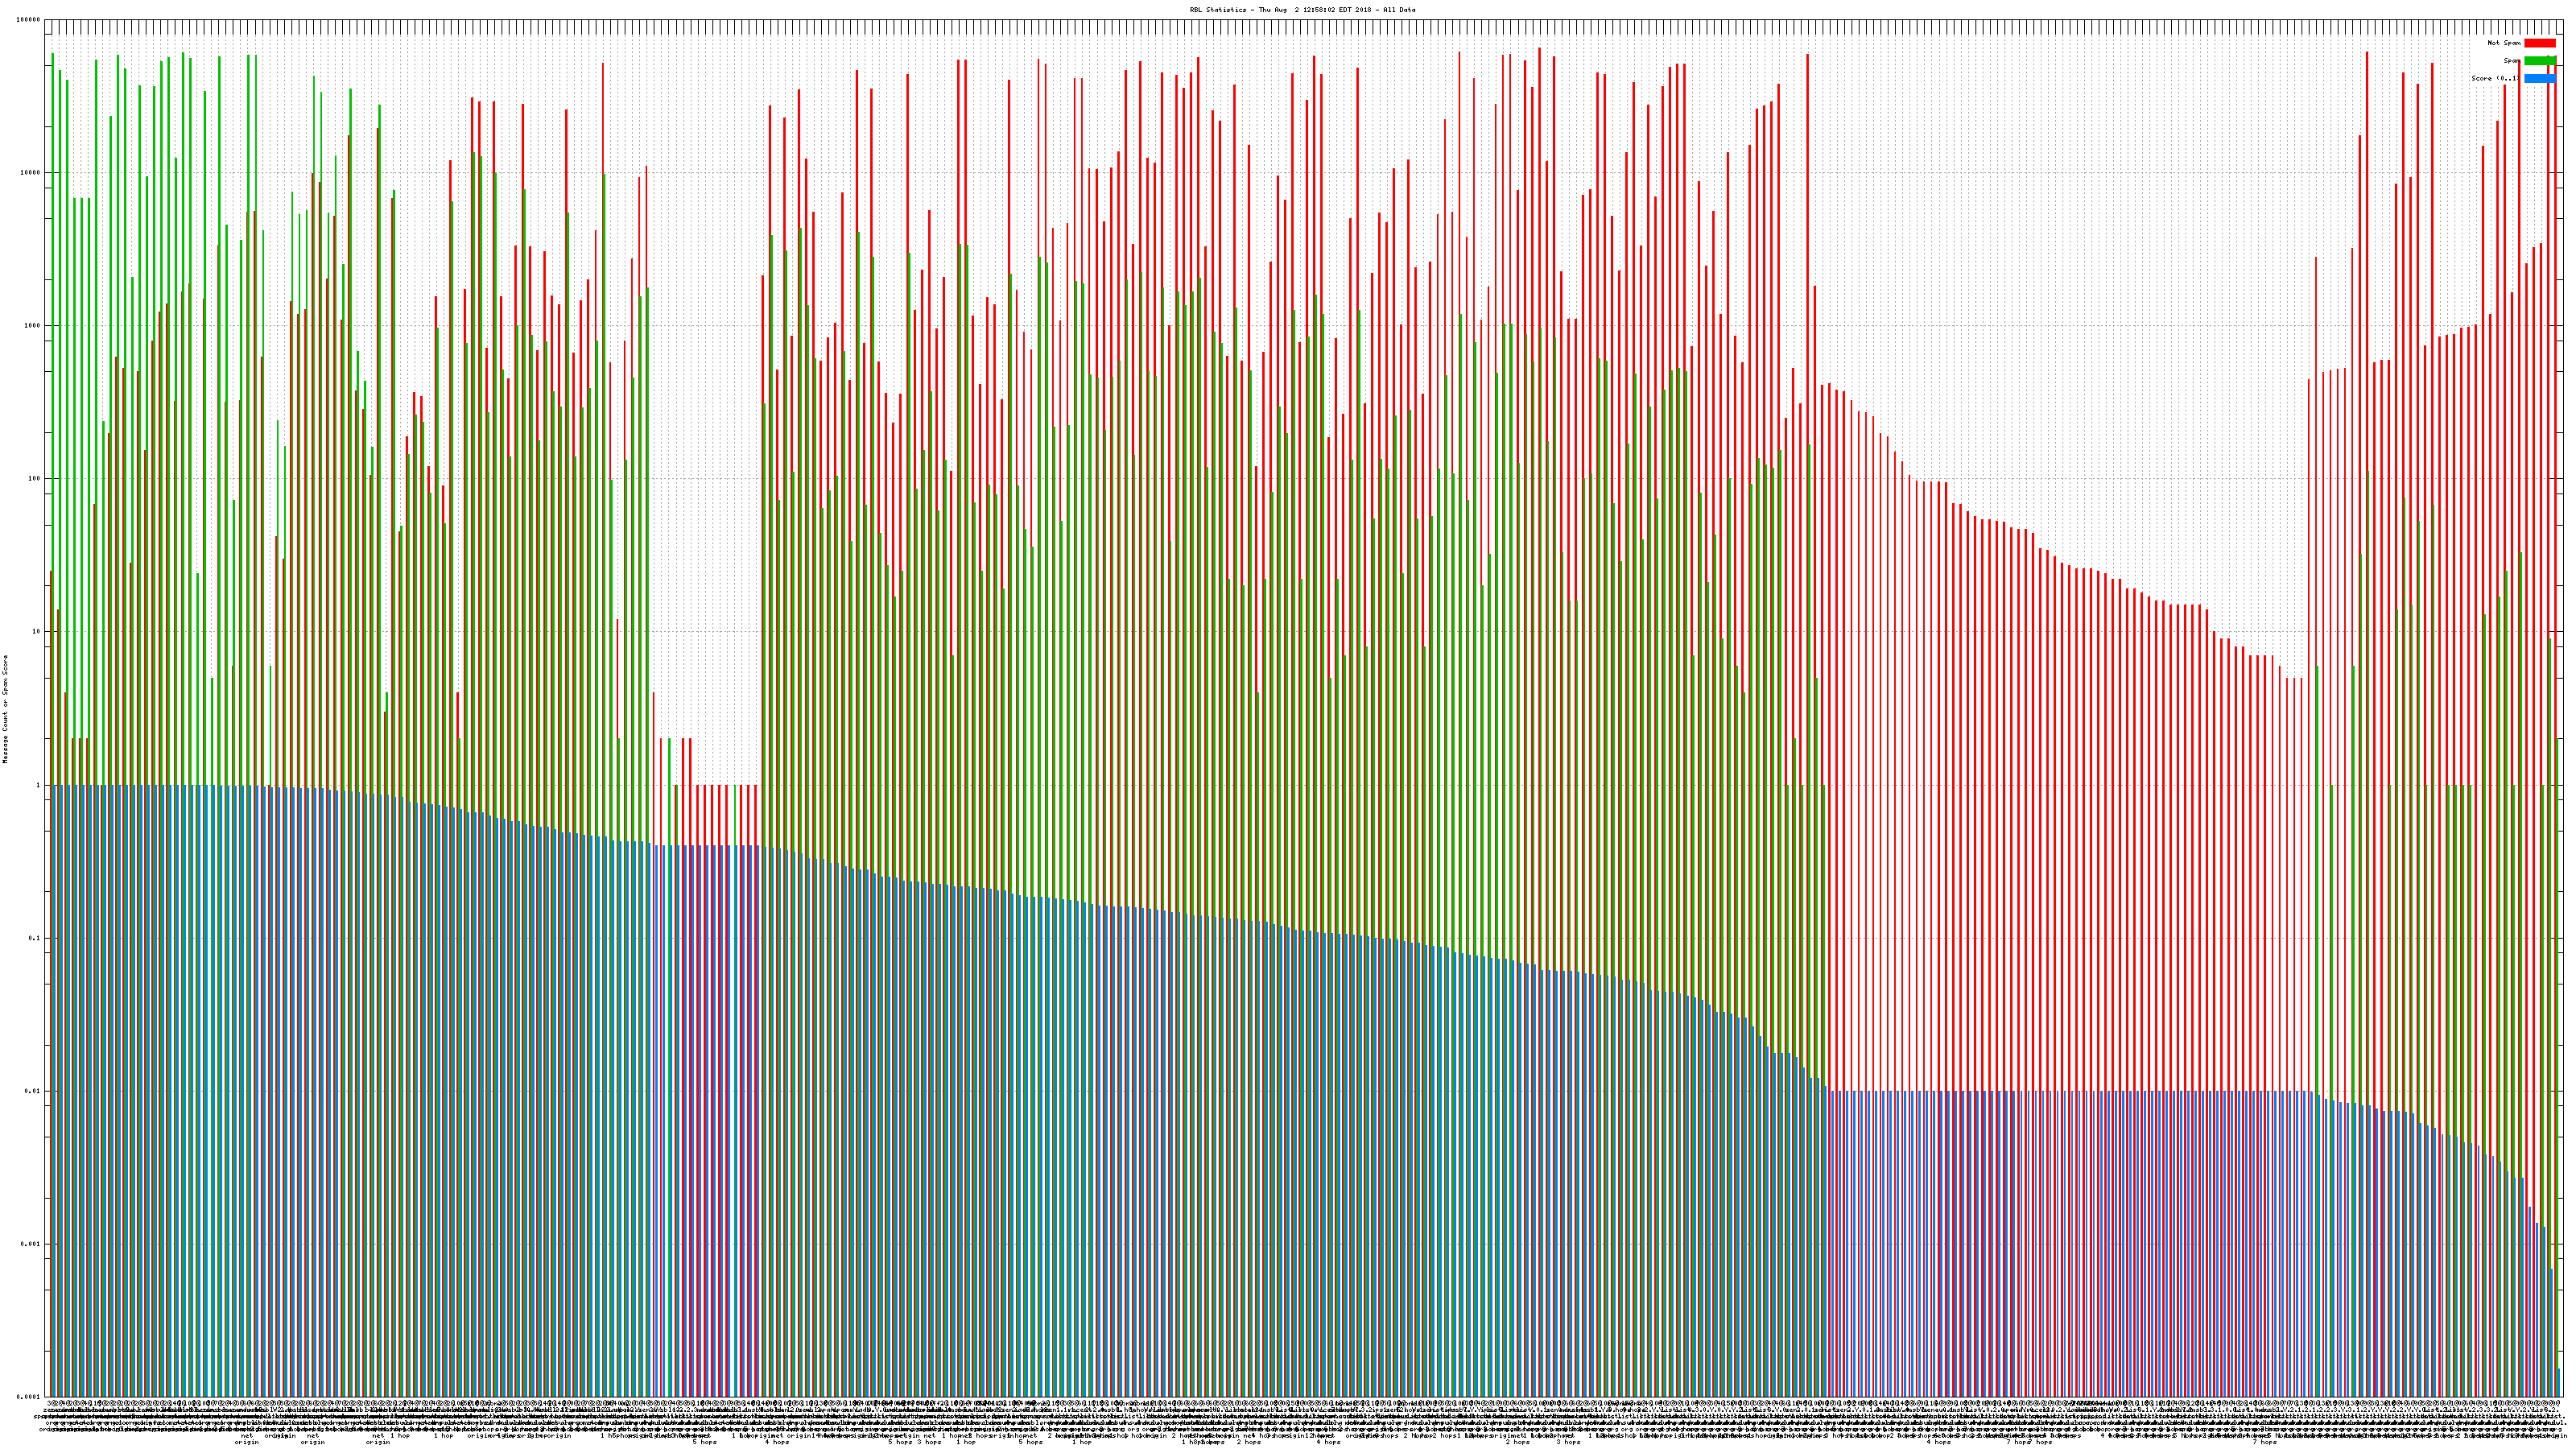
Task: Click the 'Message Count or Spam Score' axis title
Action: 5,709
